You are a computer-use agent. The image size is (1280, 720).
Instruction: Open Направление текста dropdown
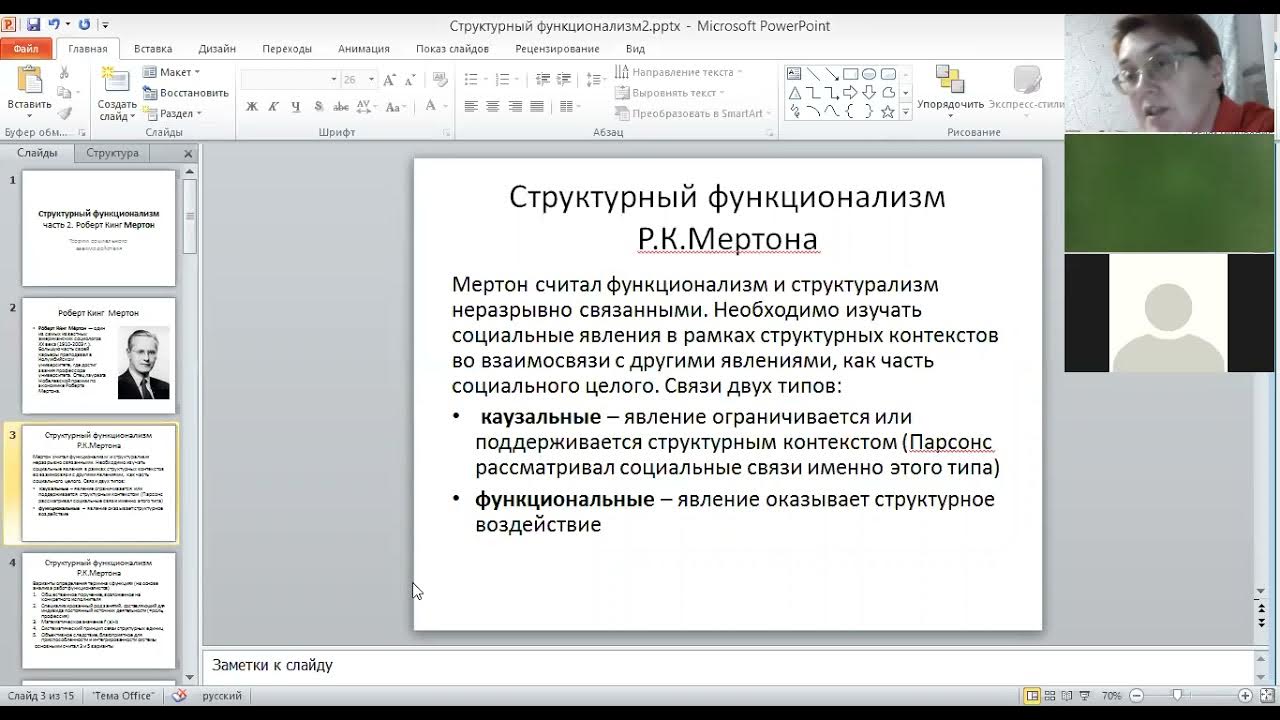679,72
